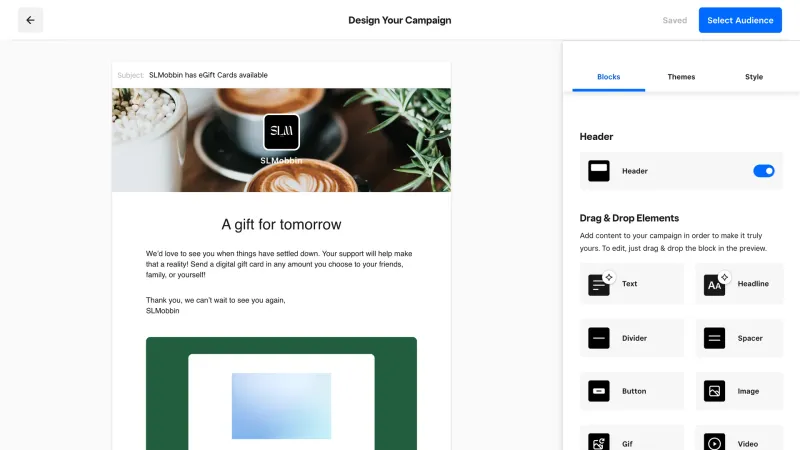Select the blue gradient gift card image
Screen dimensions: 800x450
(x=281, y=406)
